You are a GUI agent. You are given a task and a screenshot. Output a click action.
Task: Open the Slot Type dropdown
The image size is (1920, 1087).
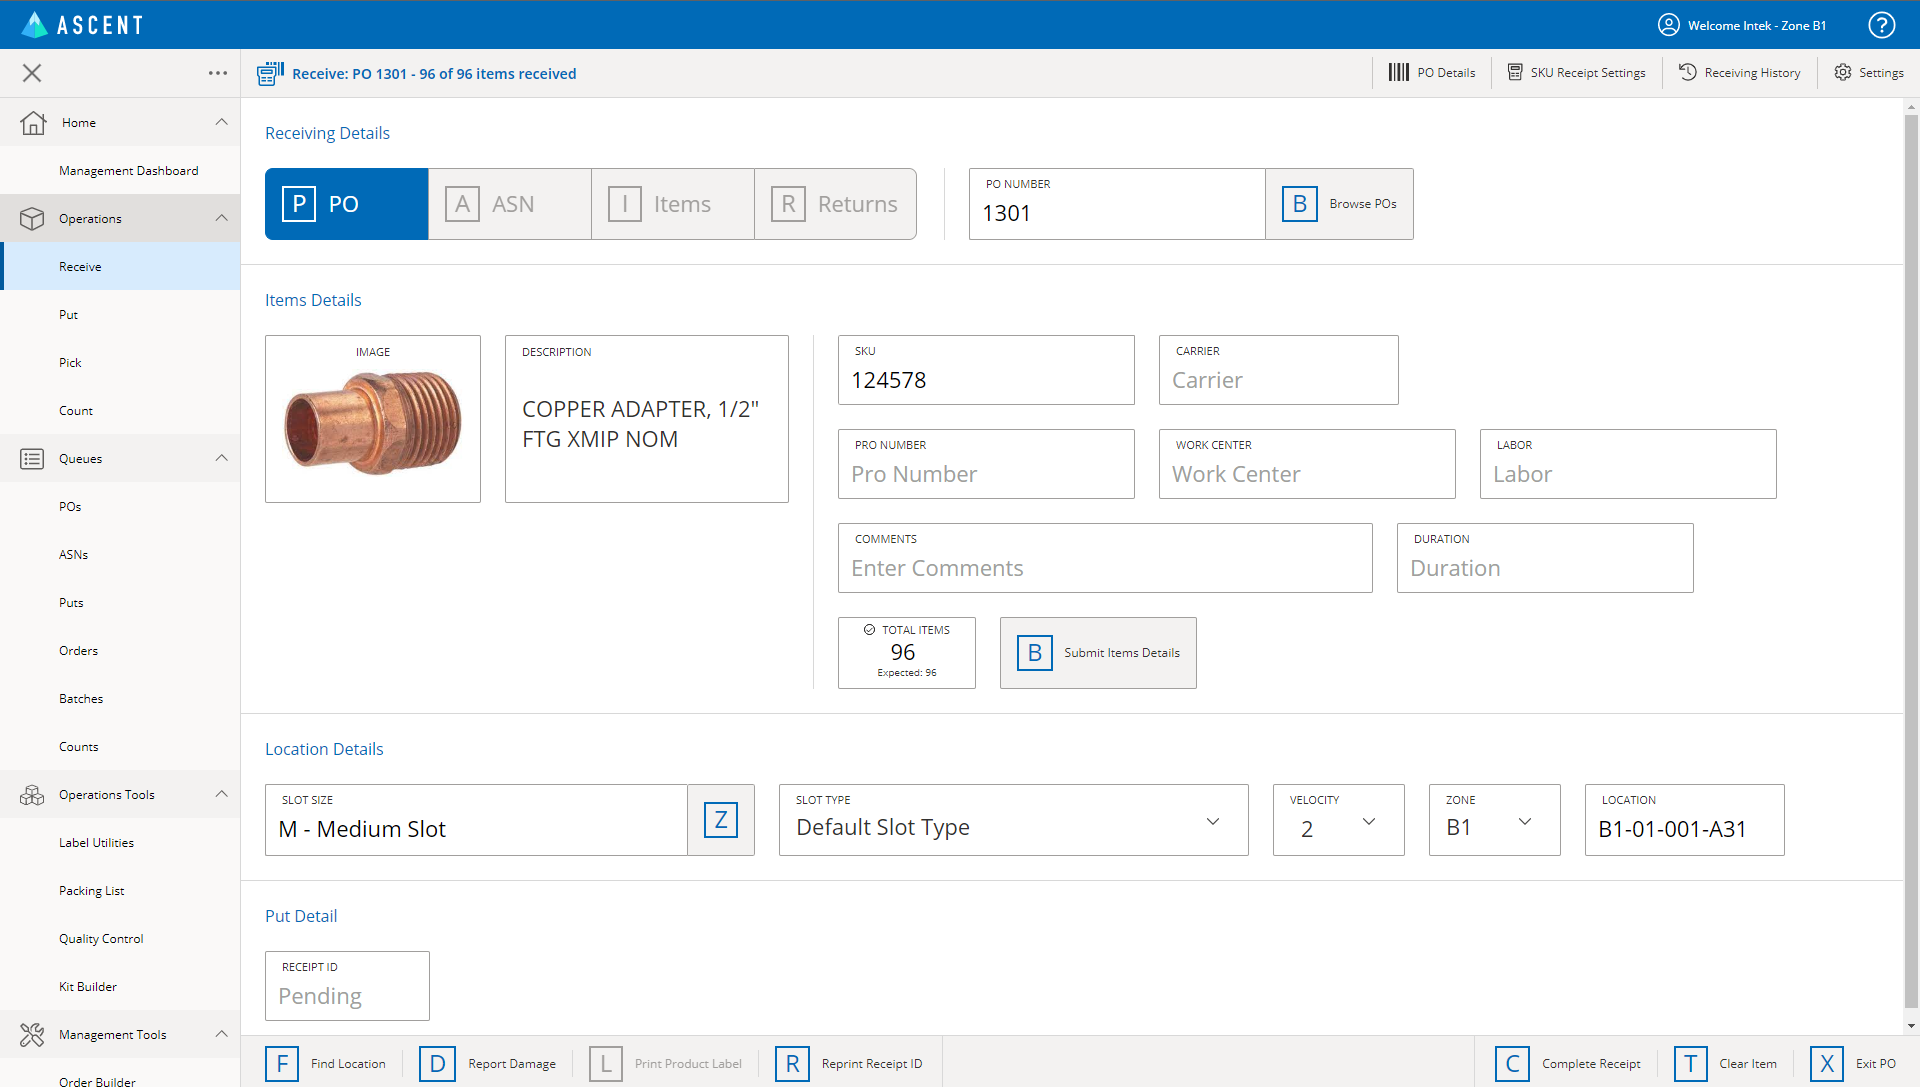(1013, 820)
